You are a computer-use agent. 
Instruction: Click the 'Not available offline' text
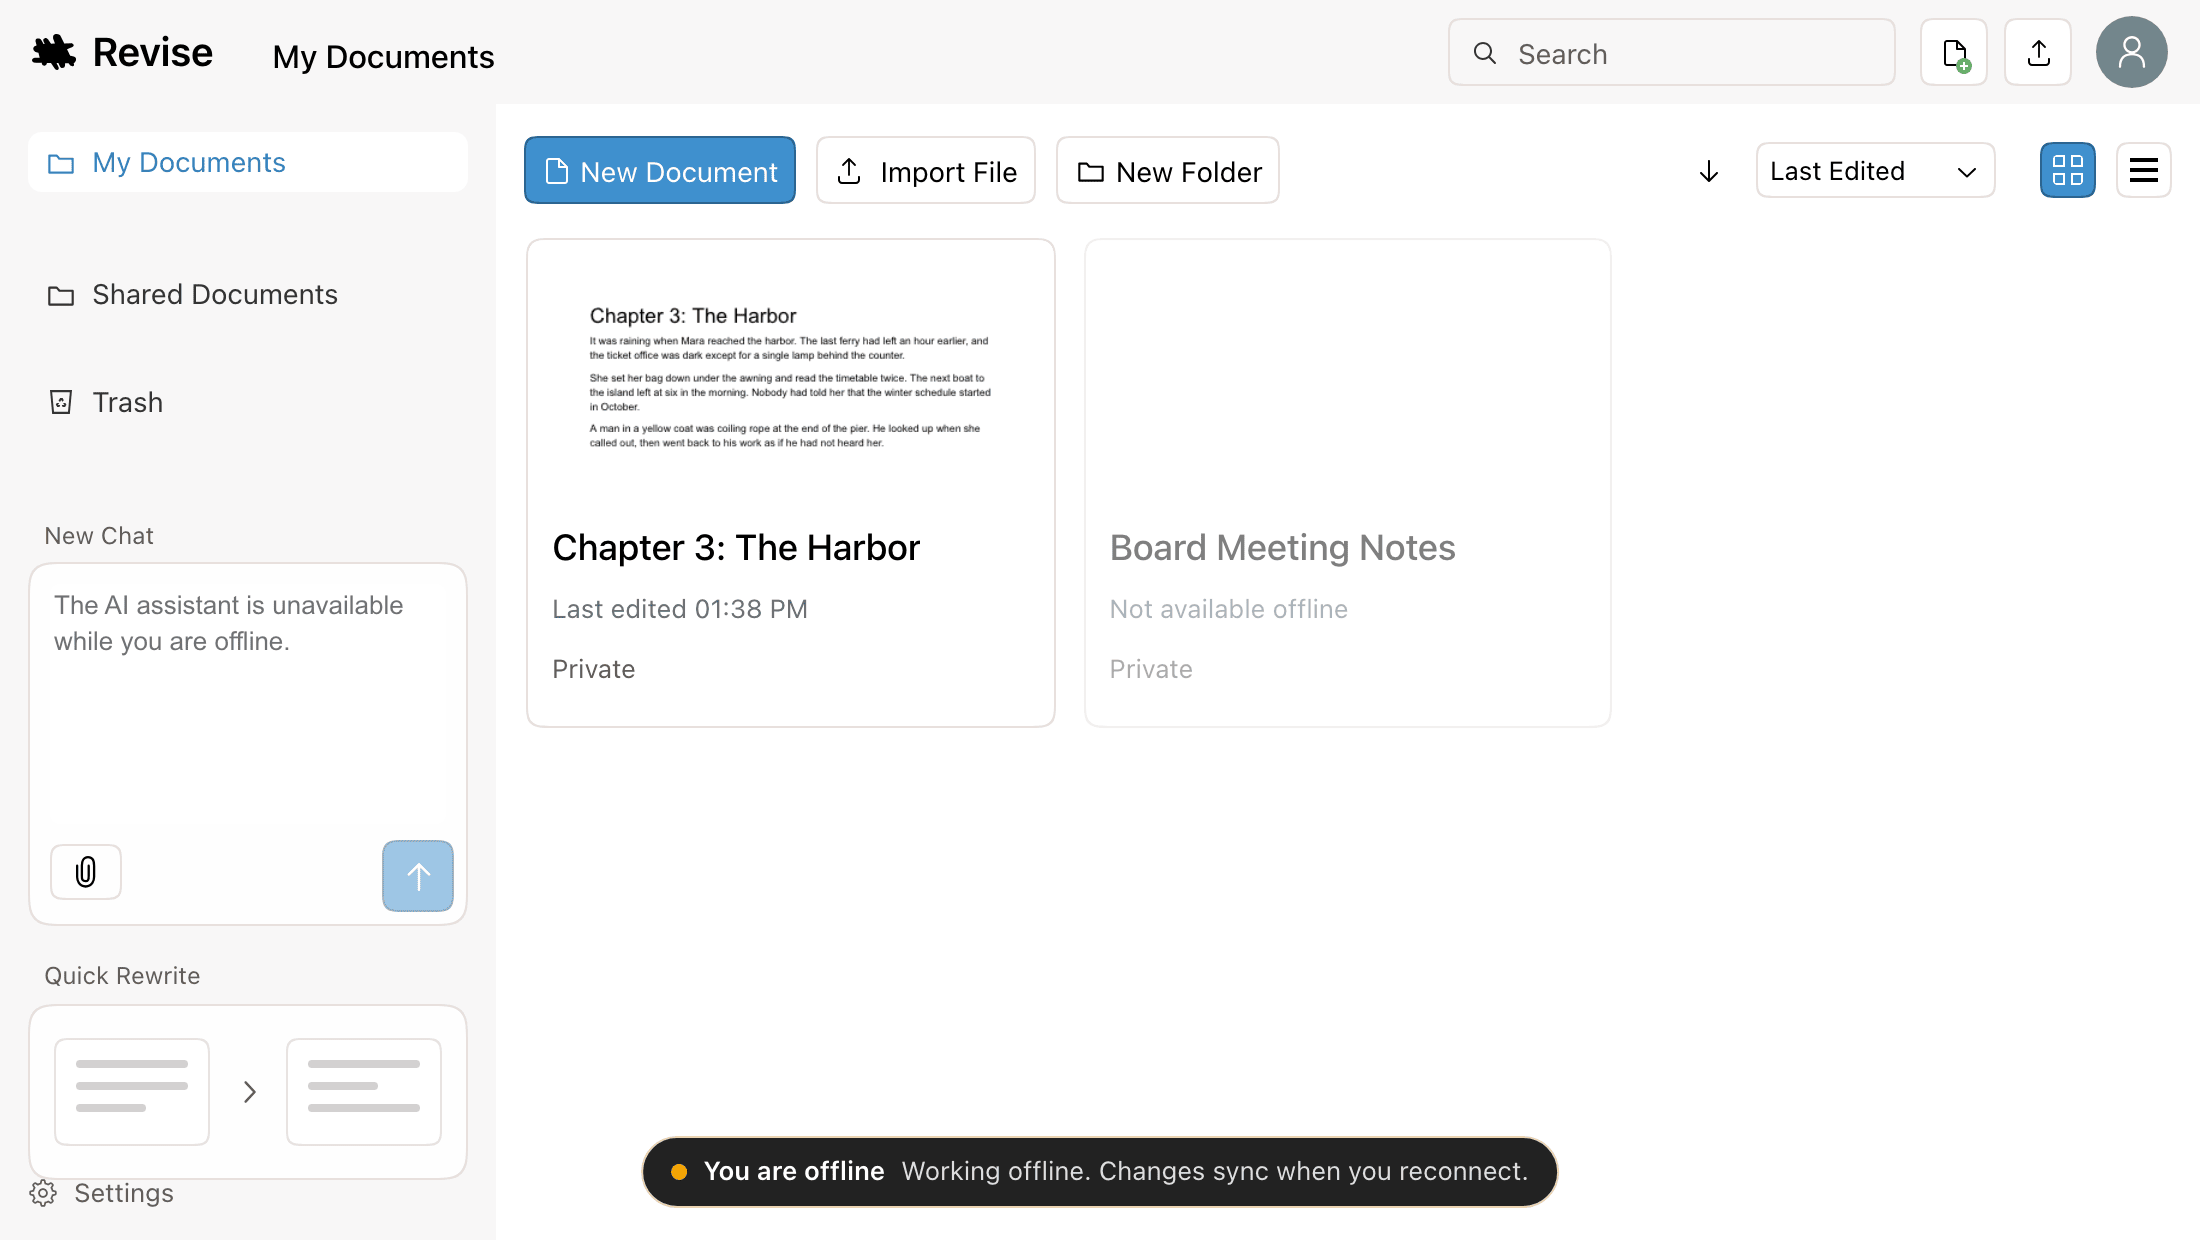tap(1229, 609)
